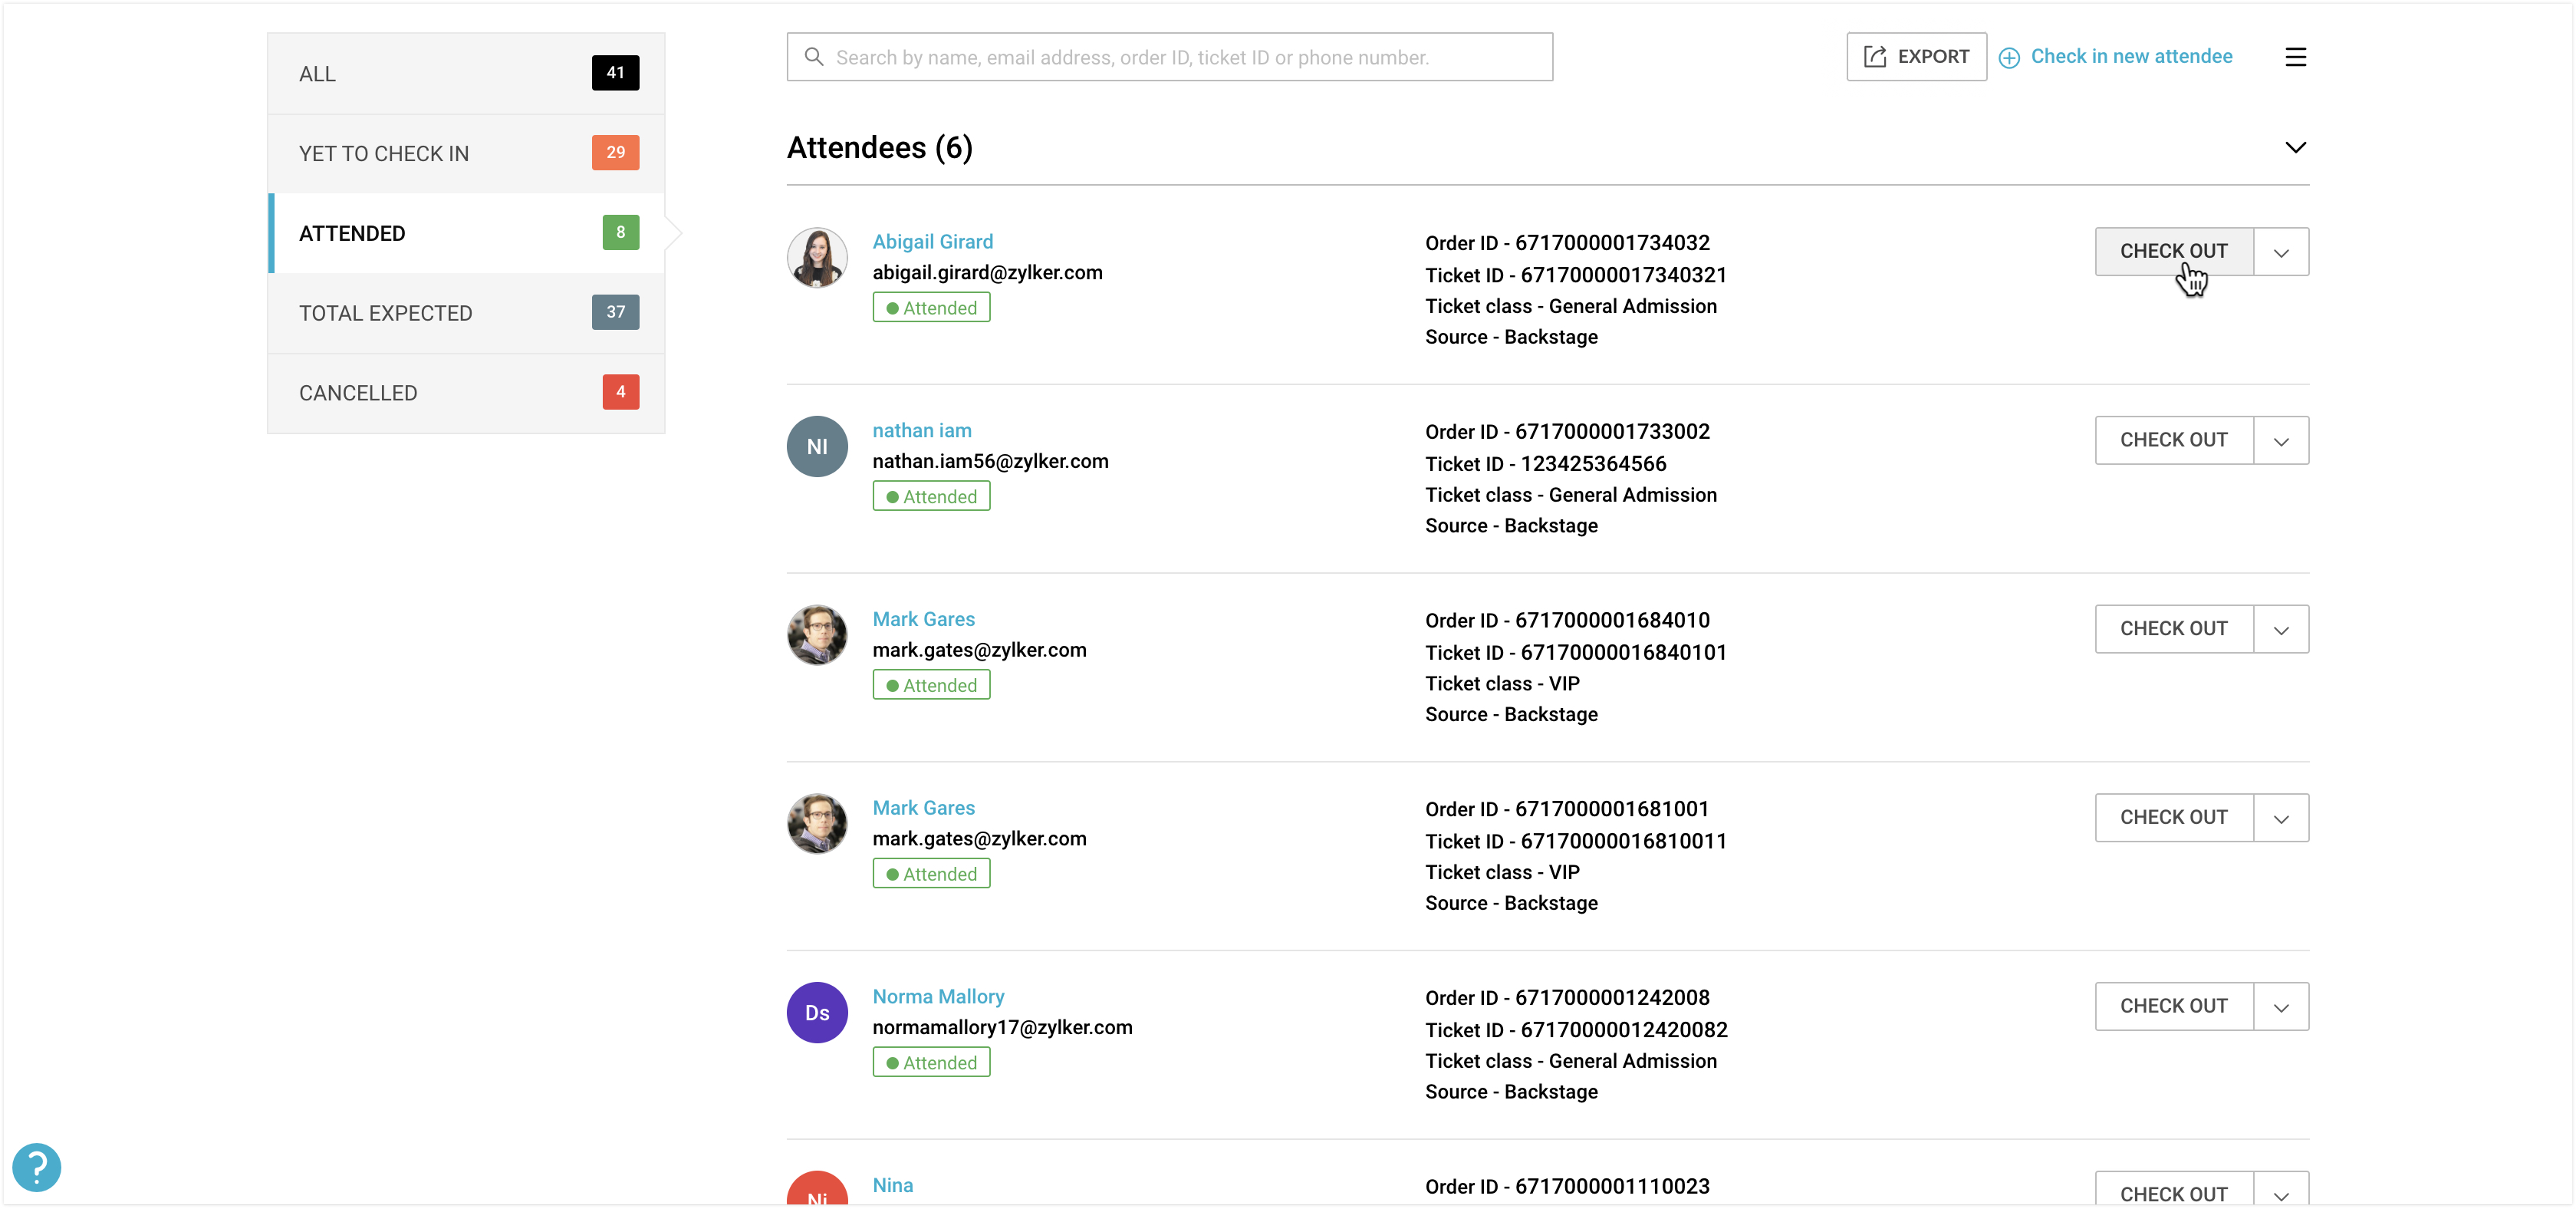The height and width of the screenshot is (1209, 2576).
Task: Open nathan iam name link
Action: coord(921,431)
